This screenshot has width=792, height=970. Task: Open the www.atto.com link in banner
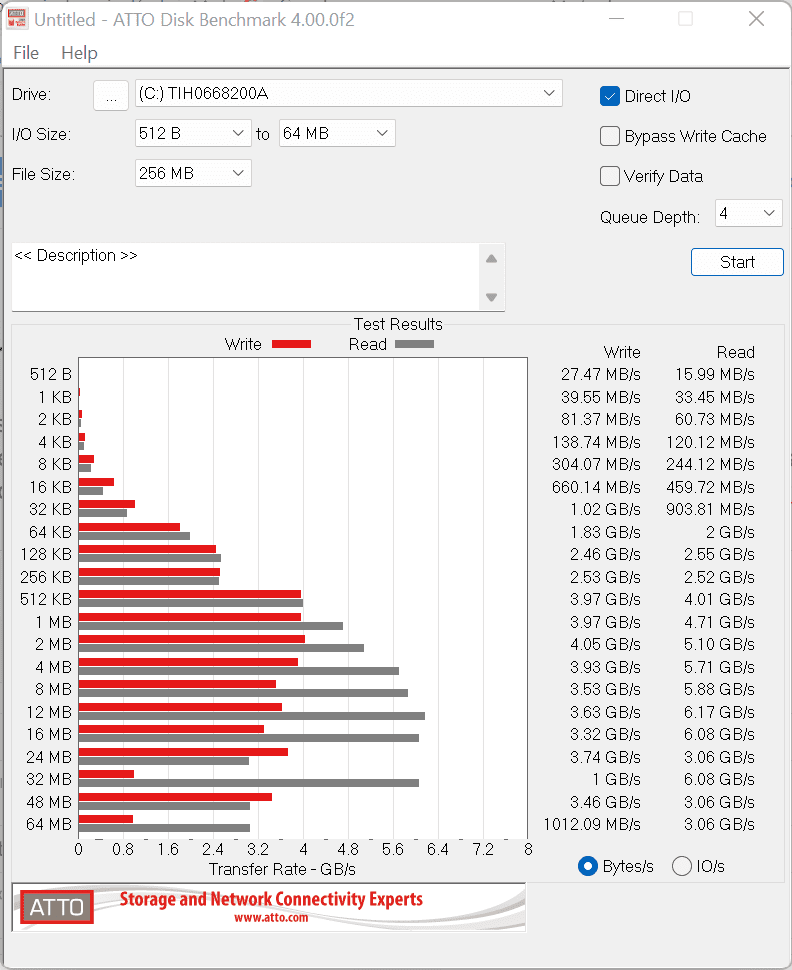(271, 918)
